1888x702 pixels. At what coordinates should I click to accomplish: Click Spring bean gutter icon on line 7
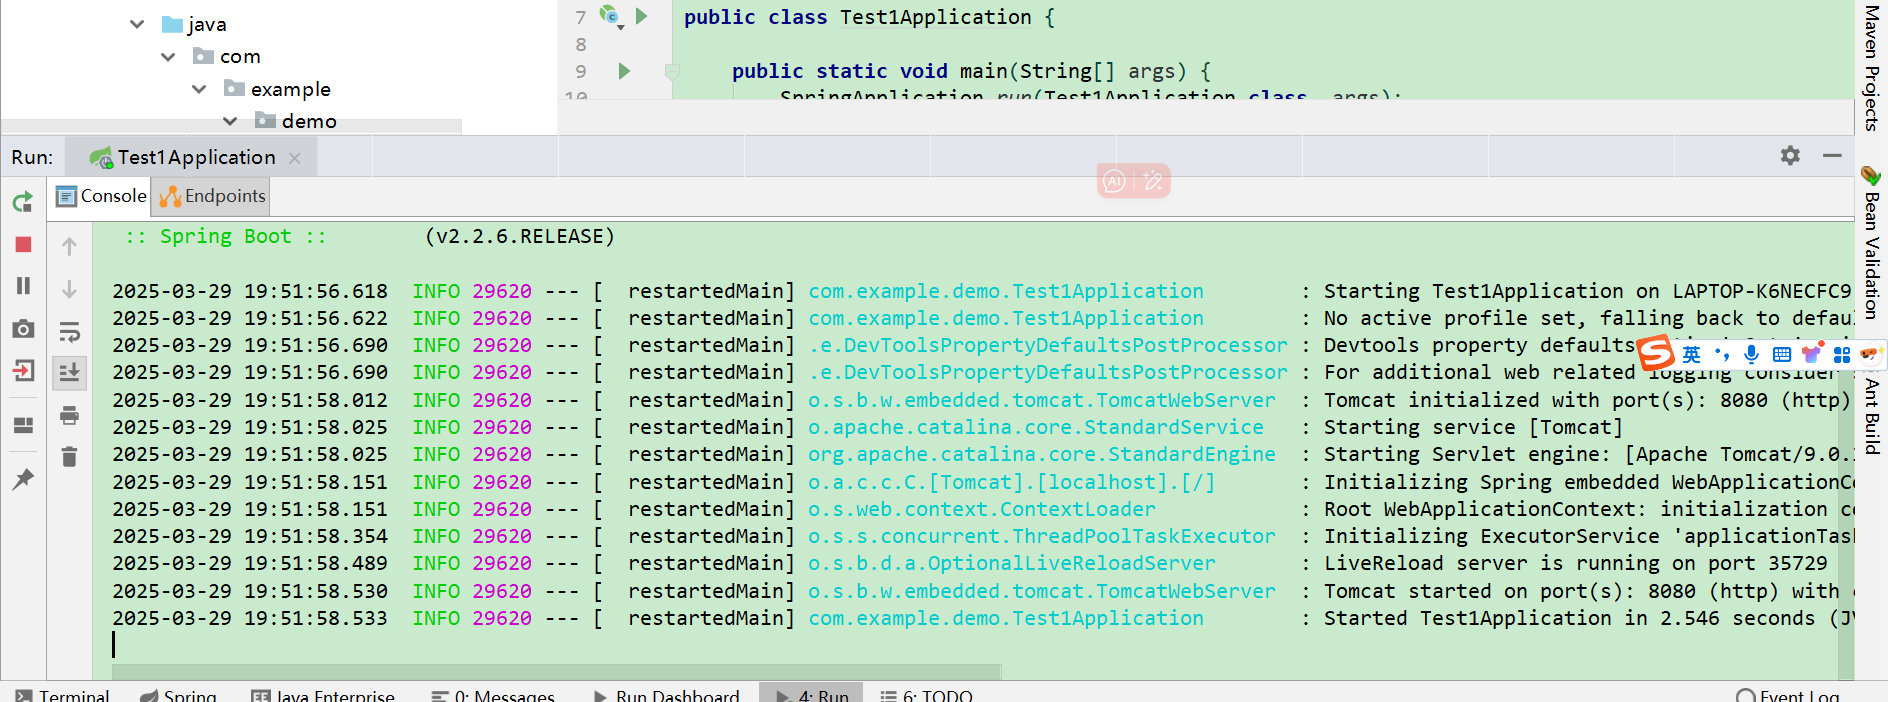pos(610,16)
